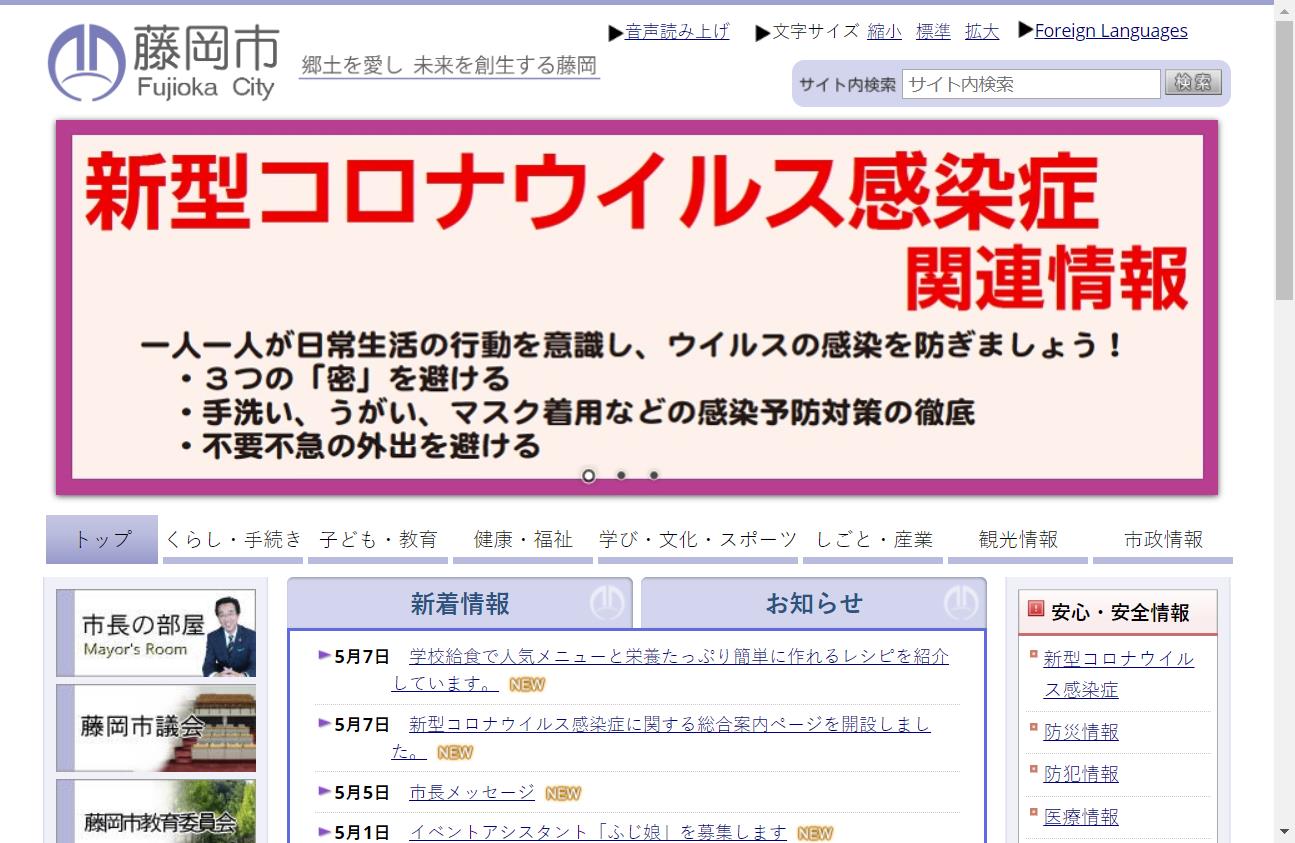Shrink text size with 縮小

[x=884, y=32]
